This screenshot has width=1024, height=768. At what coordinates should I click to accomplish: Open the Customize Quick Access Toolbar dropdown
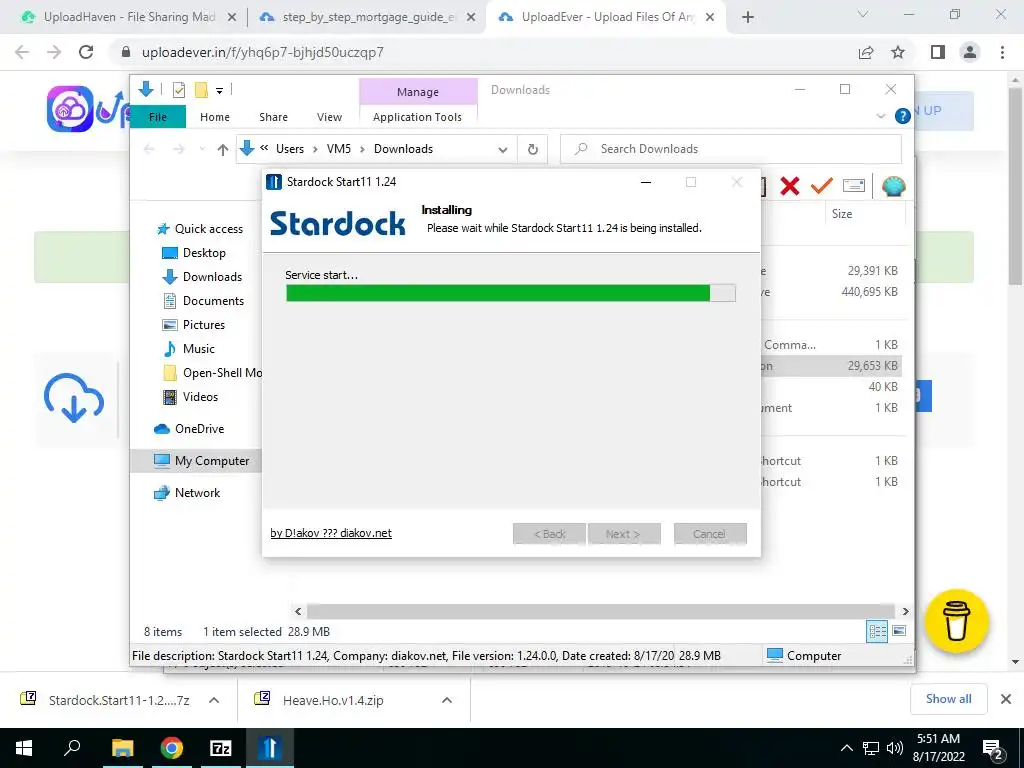pos(219,91)
